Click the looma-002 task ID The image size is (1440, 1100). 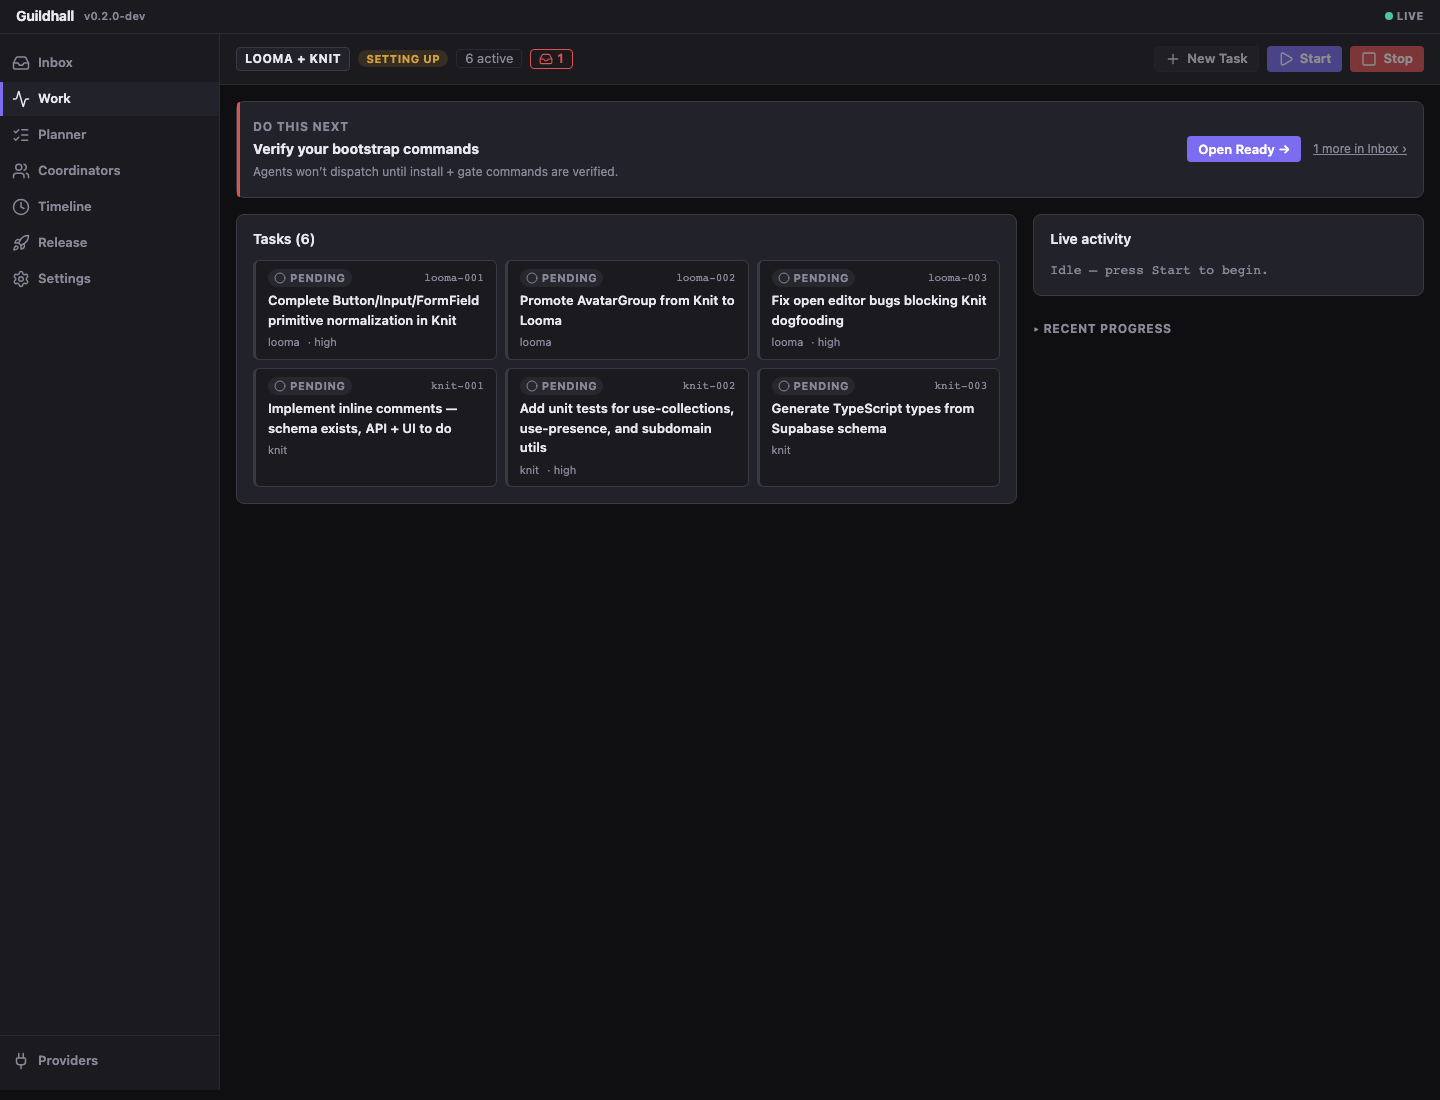pos(706,278)
